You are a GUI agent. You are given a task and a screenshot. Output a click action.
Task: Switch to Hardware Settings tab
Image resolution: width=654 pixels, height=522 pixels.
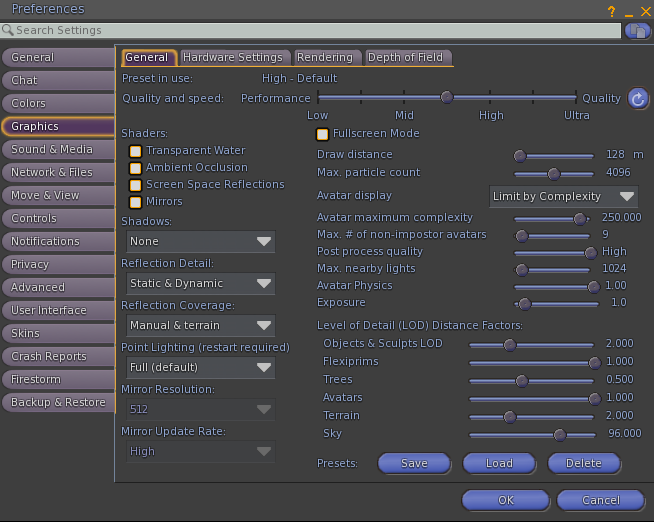click(233, 58)
